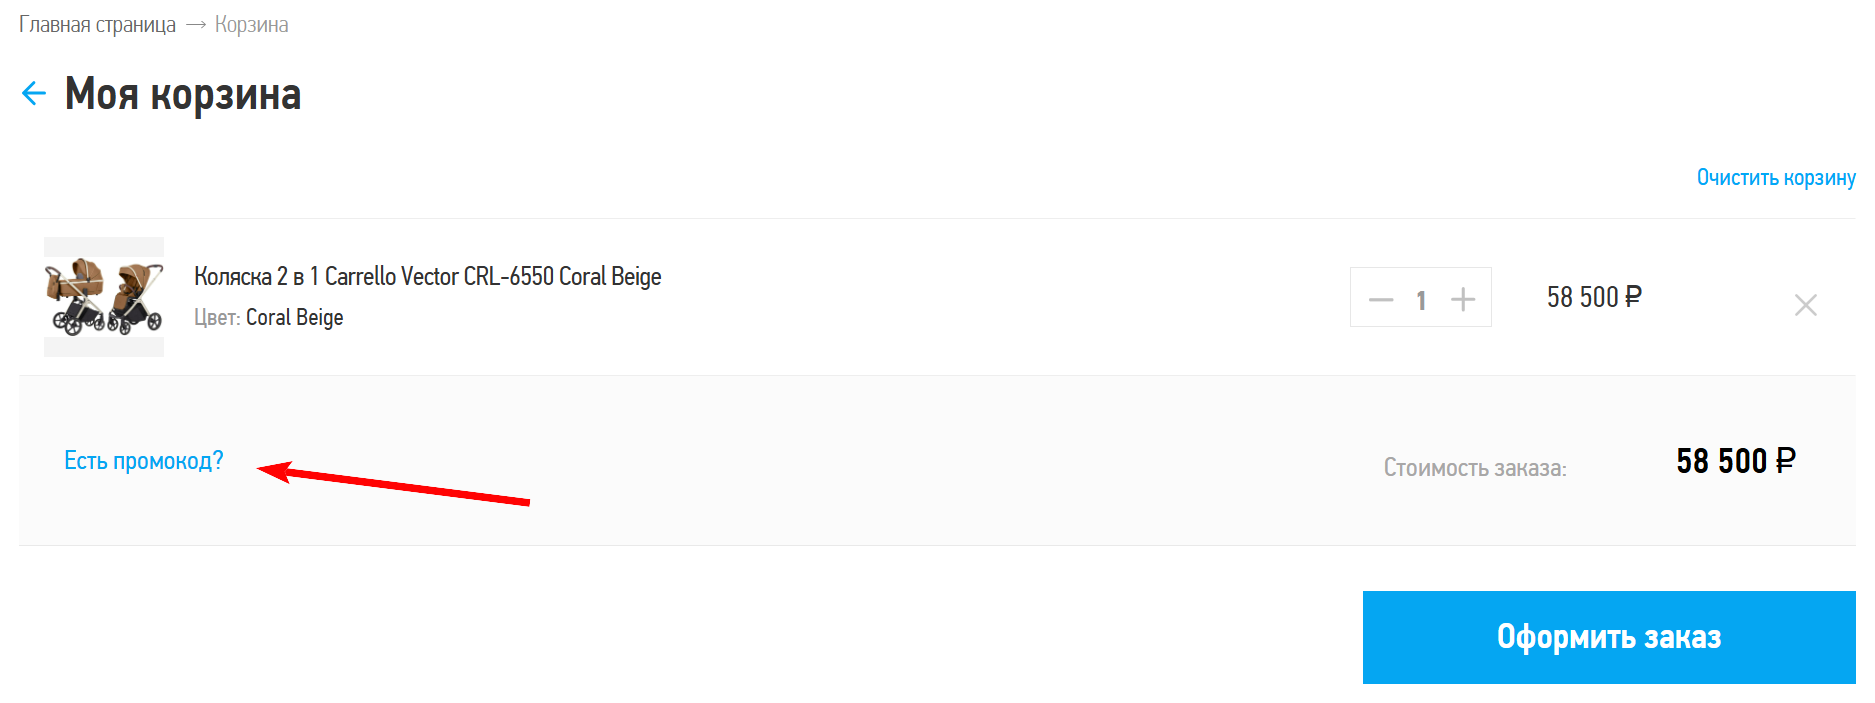Image resolution: width=1875 pixels, height=703 pixels.
Task: Click the Корзина breadcrumb item
Action: point(251,25)
